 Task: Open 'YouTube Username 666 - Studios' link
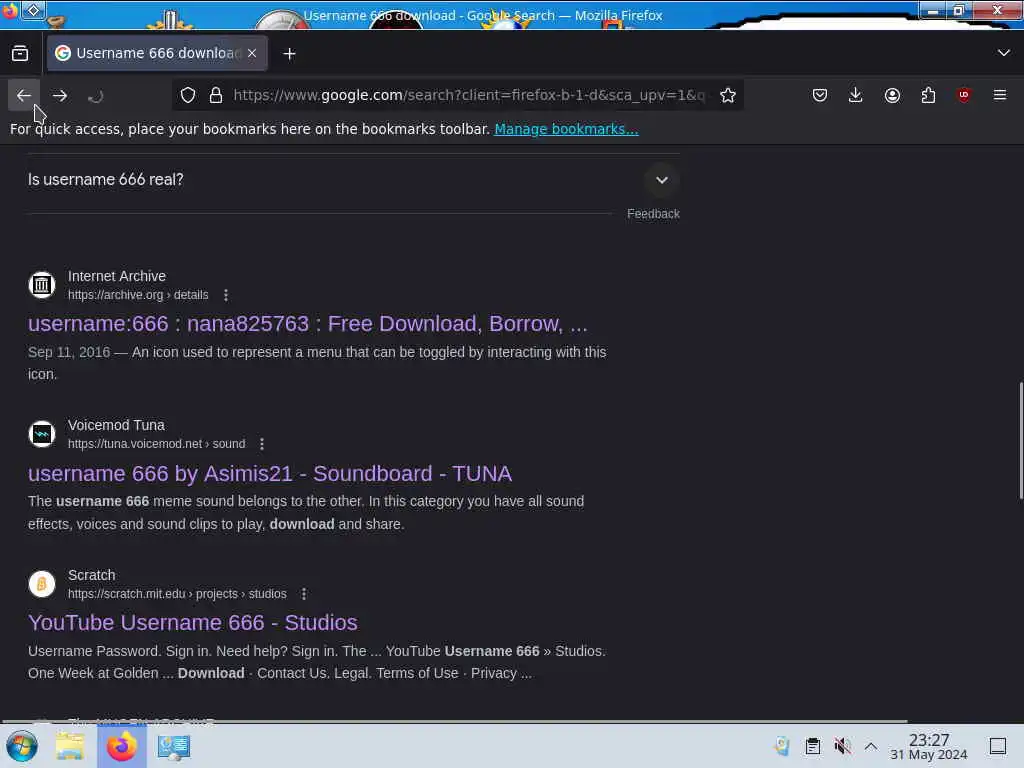click(193, 622)
